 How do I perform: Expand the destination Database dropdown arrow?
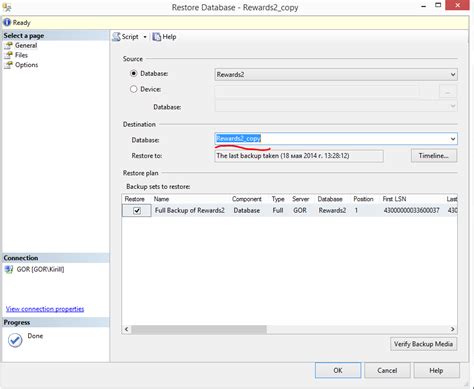pos(453,139)
